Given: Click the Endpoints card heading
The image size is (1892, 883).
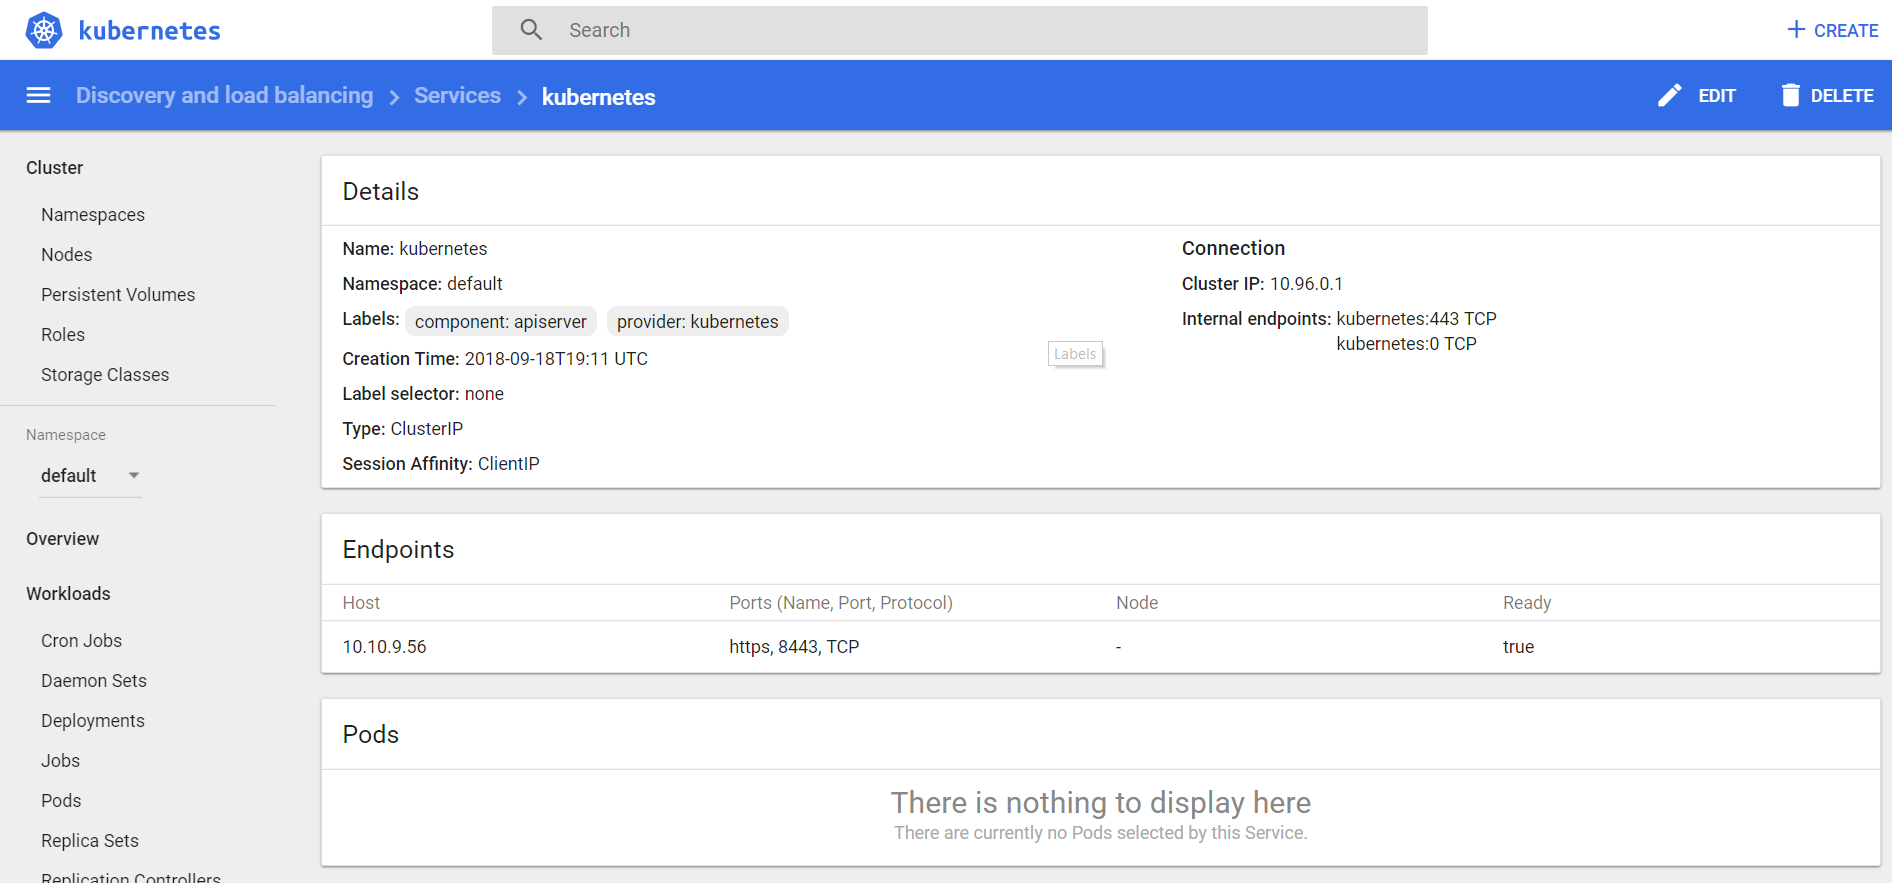Looking at the screenshot, I should point(398,549).
